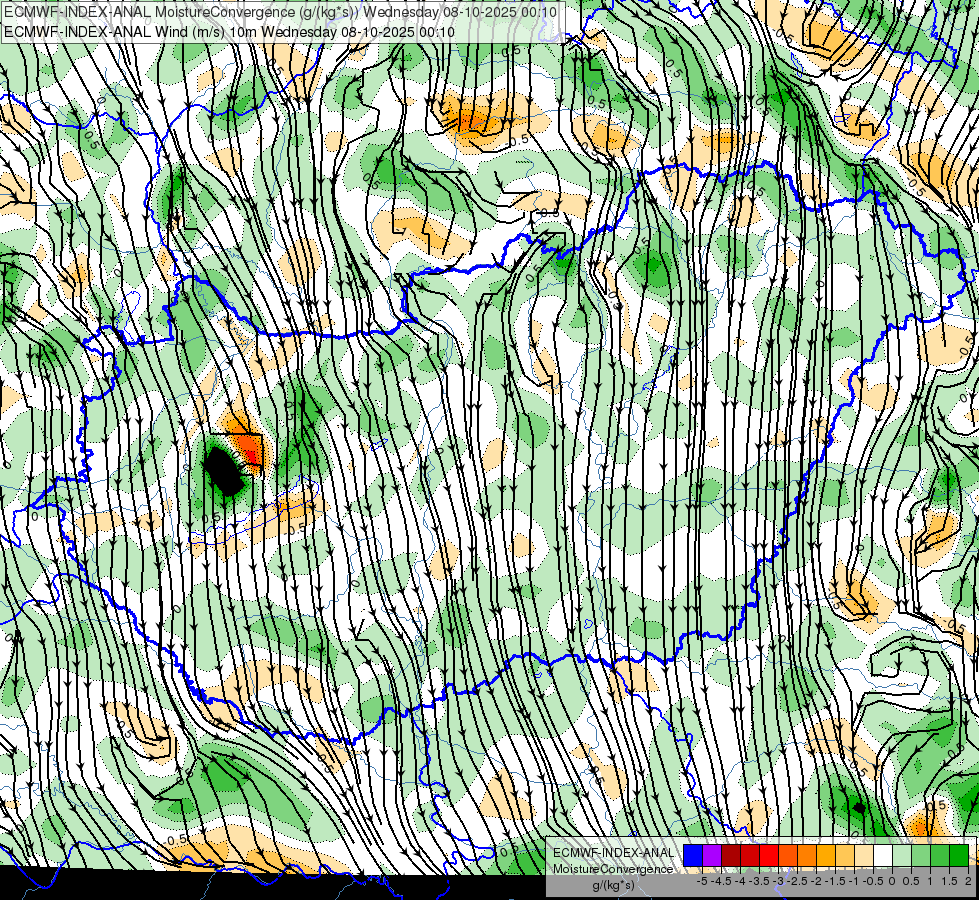Select the purple legend swatch
This screenshot has height=900, width=979.
[712, 855]
